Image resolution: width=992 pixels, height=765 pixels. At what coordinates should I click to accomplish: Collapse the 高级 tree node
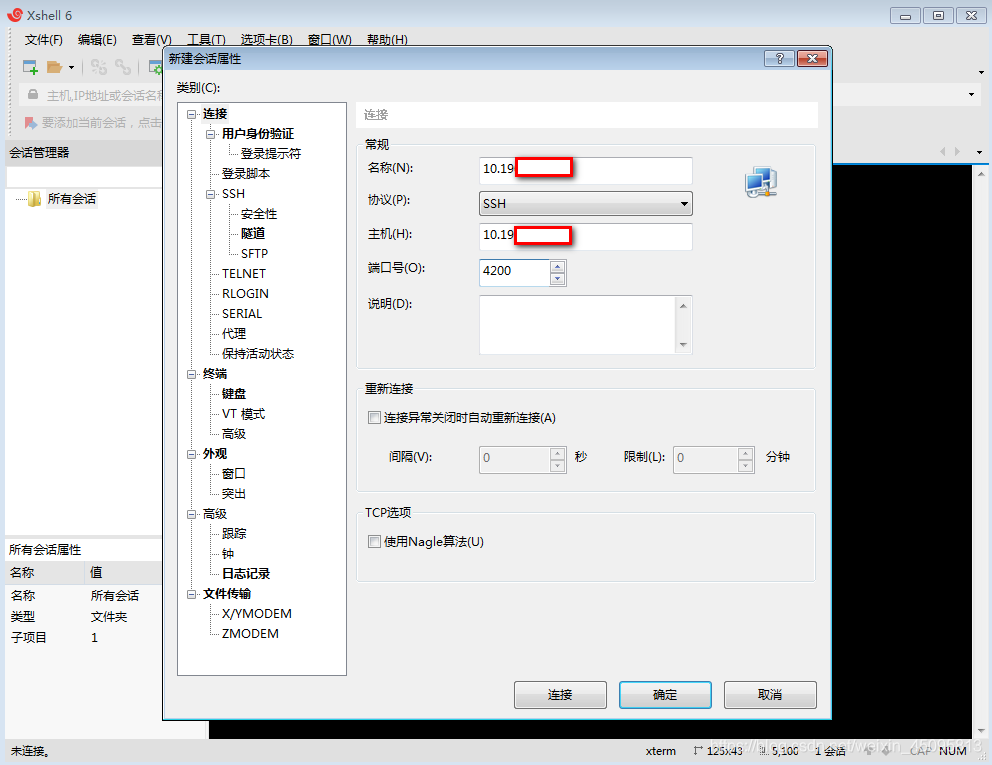192,514
